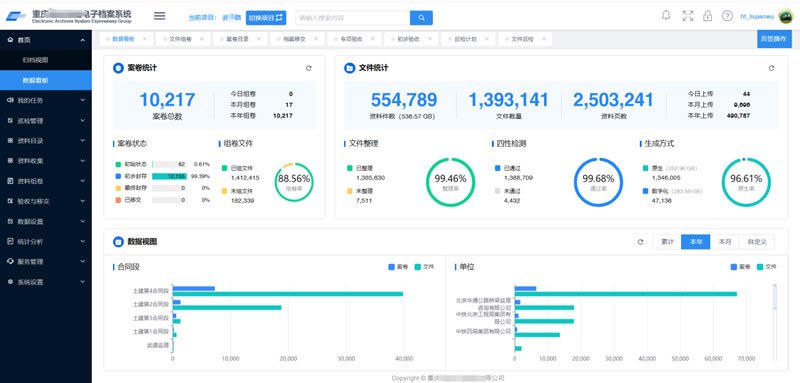Click the headset icon beside 服务管理
This screenshot has height=383, width=800.
click(x=10, y=262)
